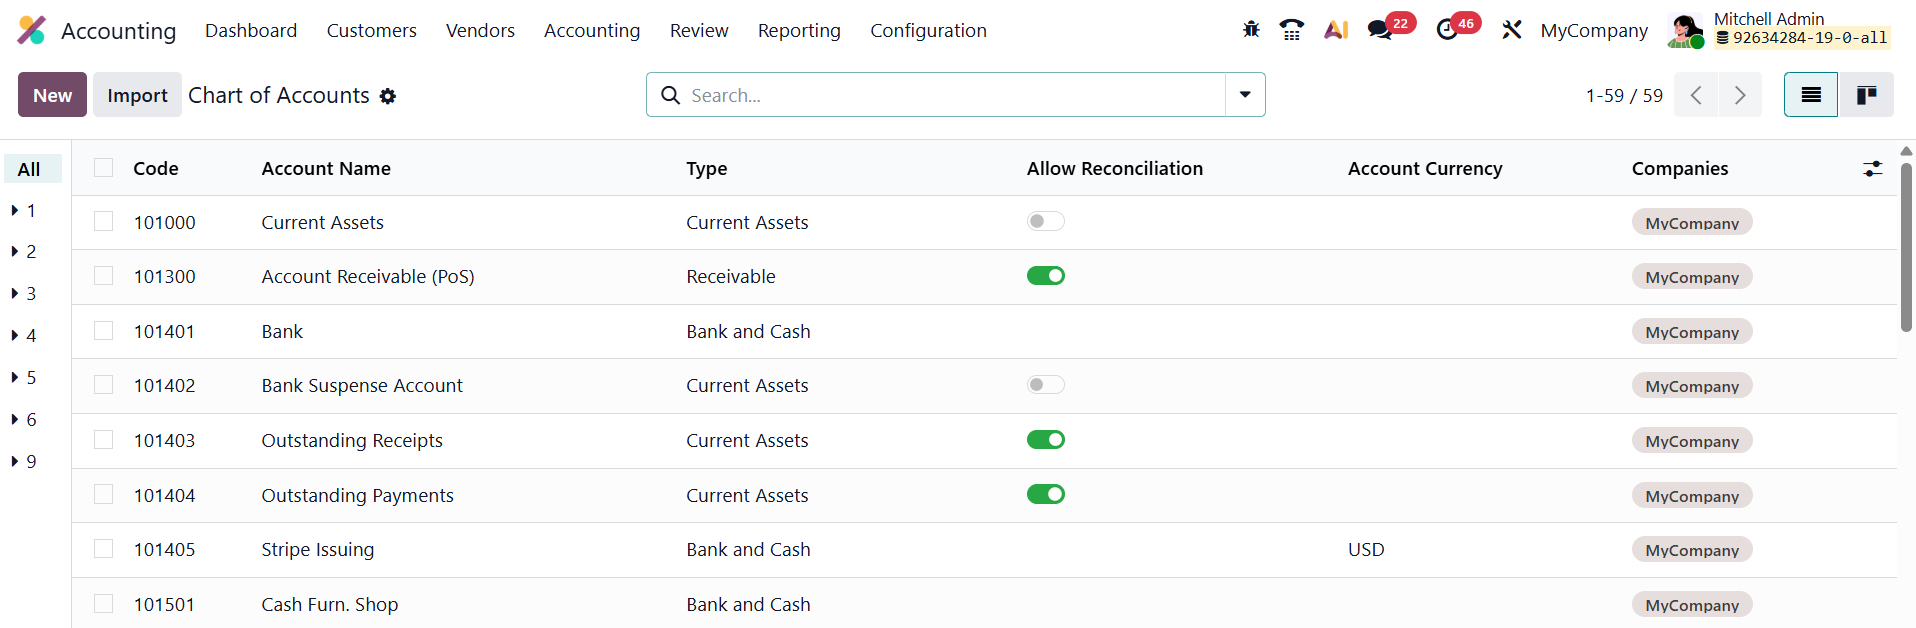Disable reconciliation for Outstanding Receipts
Image resolution: width=1916 pixels, height=628 pixels.
tap(1045, 440)
